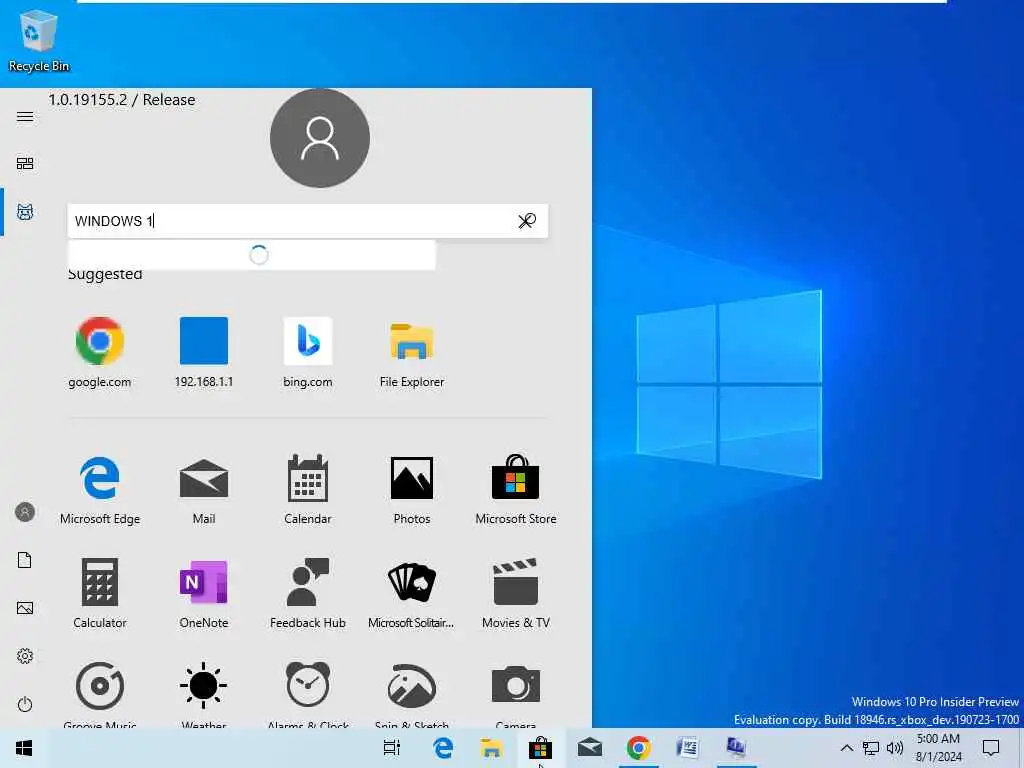Switch to the tiles layout sidebar icon

pyautogui.click(x=25, y=163)
